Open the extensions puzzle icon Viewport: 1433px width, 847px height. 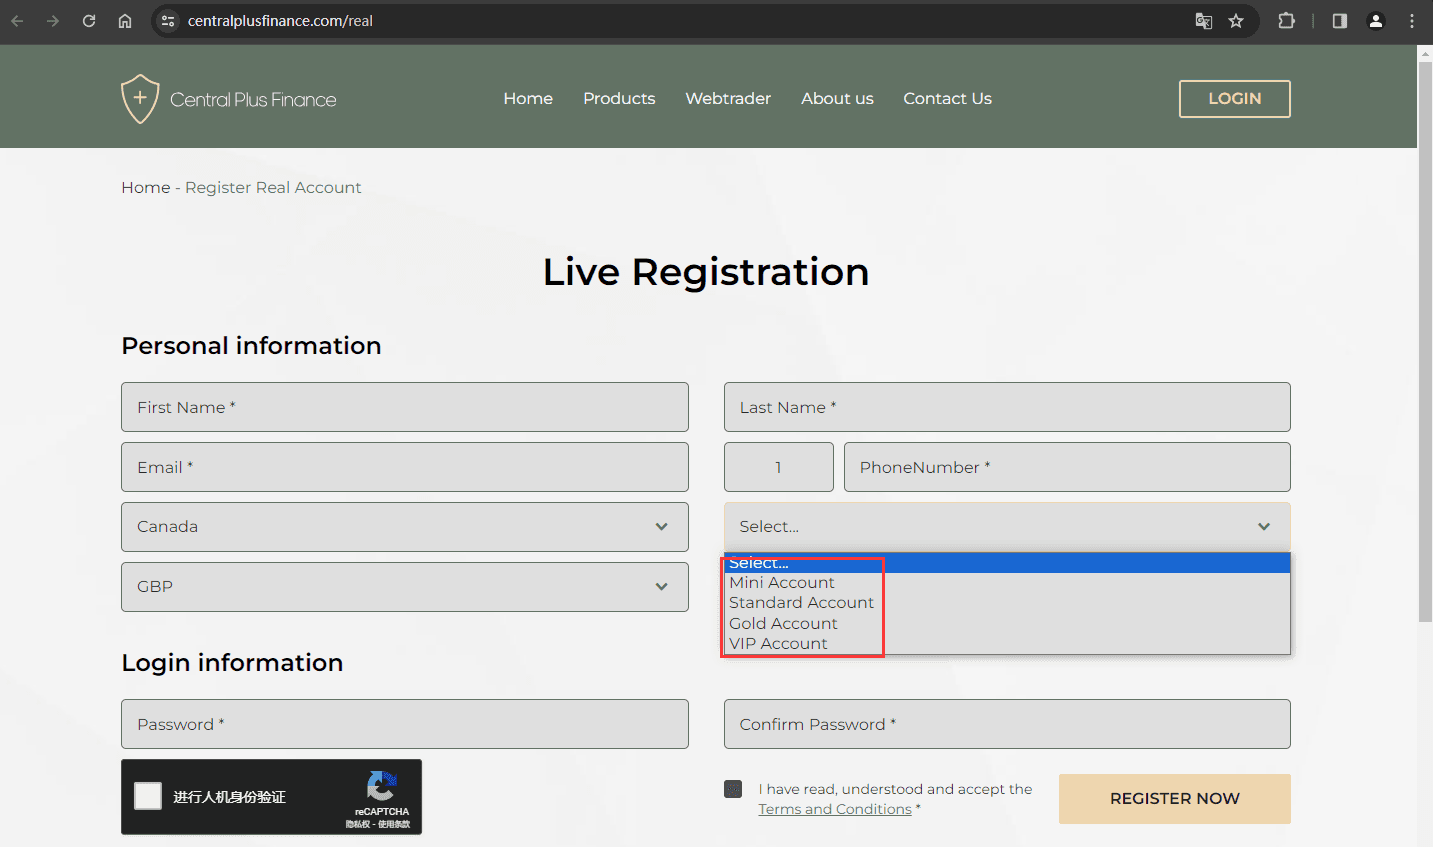(1286, 21)
